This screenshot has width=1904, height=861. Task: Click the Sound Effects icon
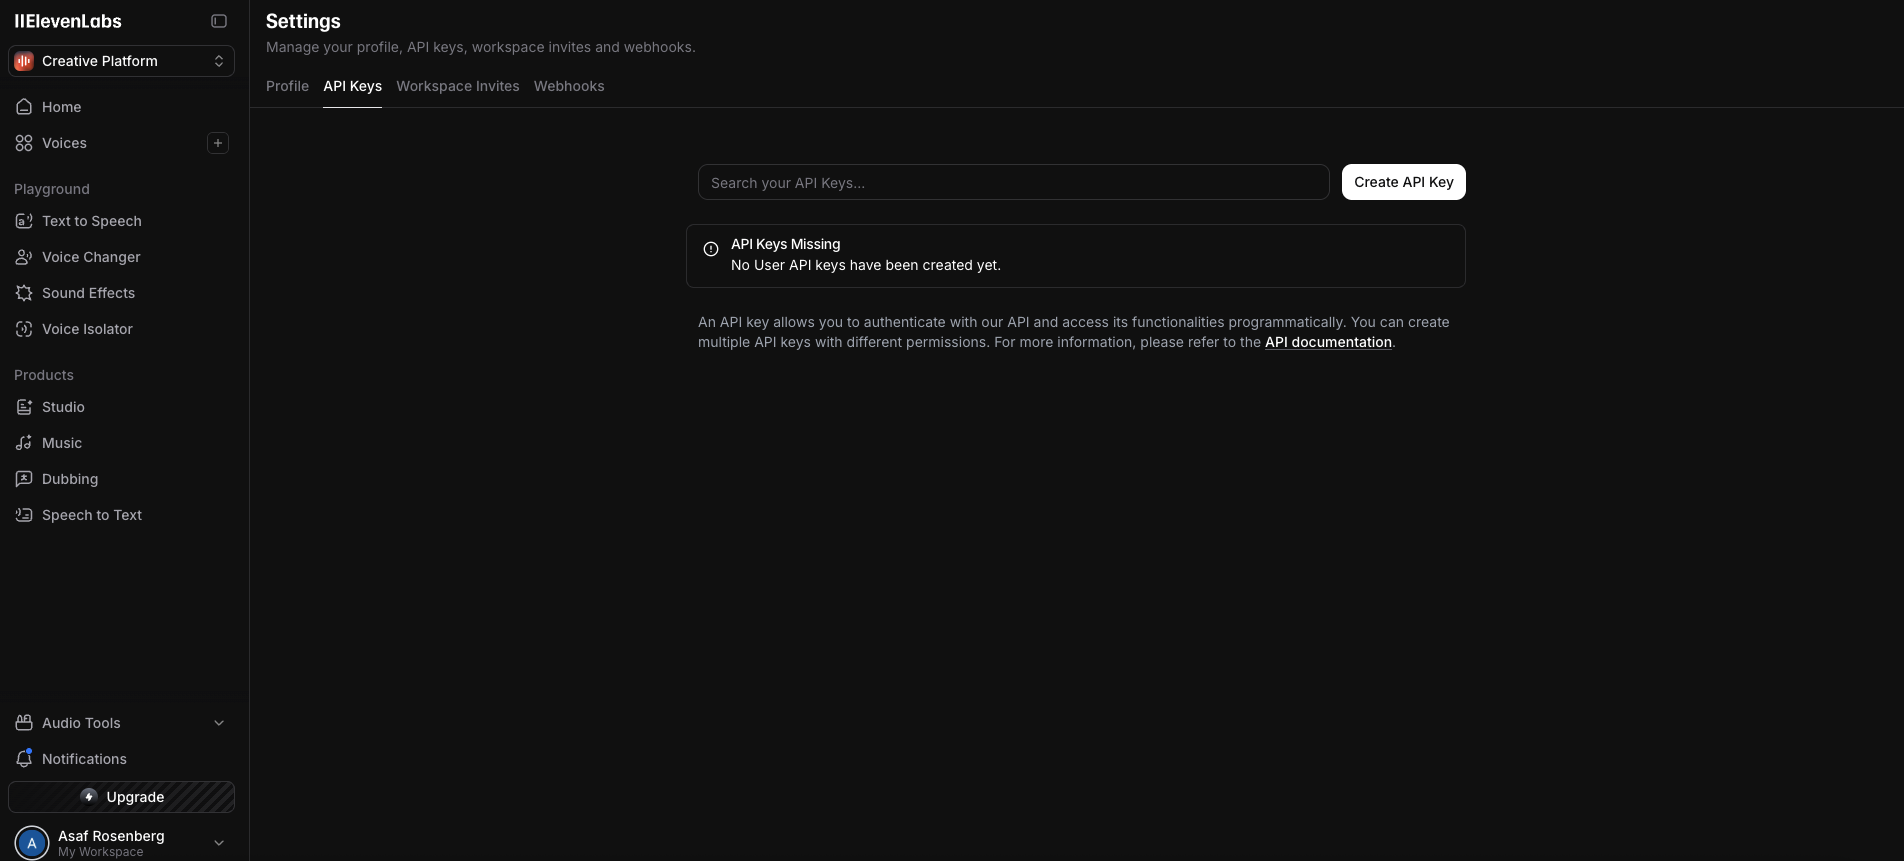24,293
